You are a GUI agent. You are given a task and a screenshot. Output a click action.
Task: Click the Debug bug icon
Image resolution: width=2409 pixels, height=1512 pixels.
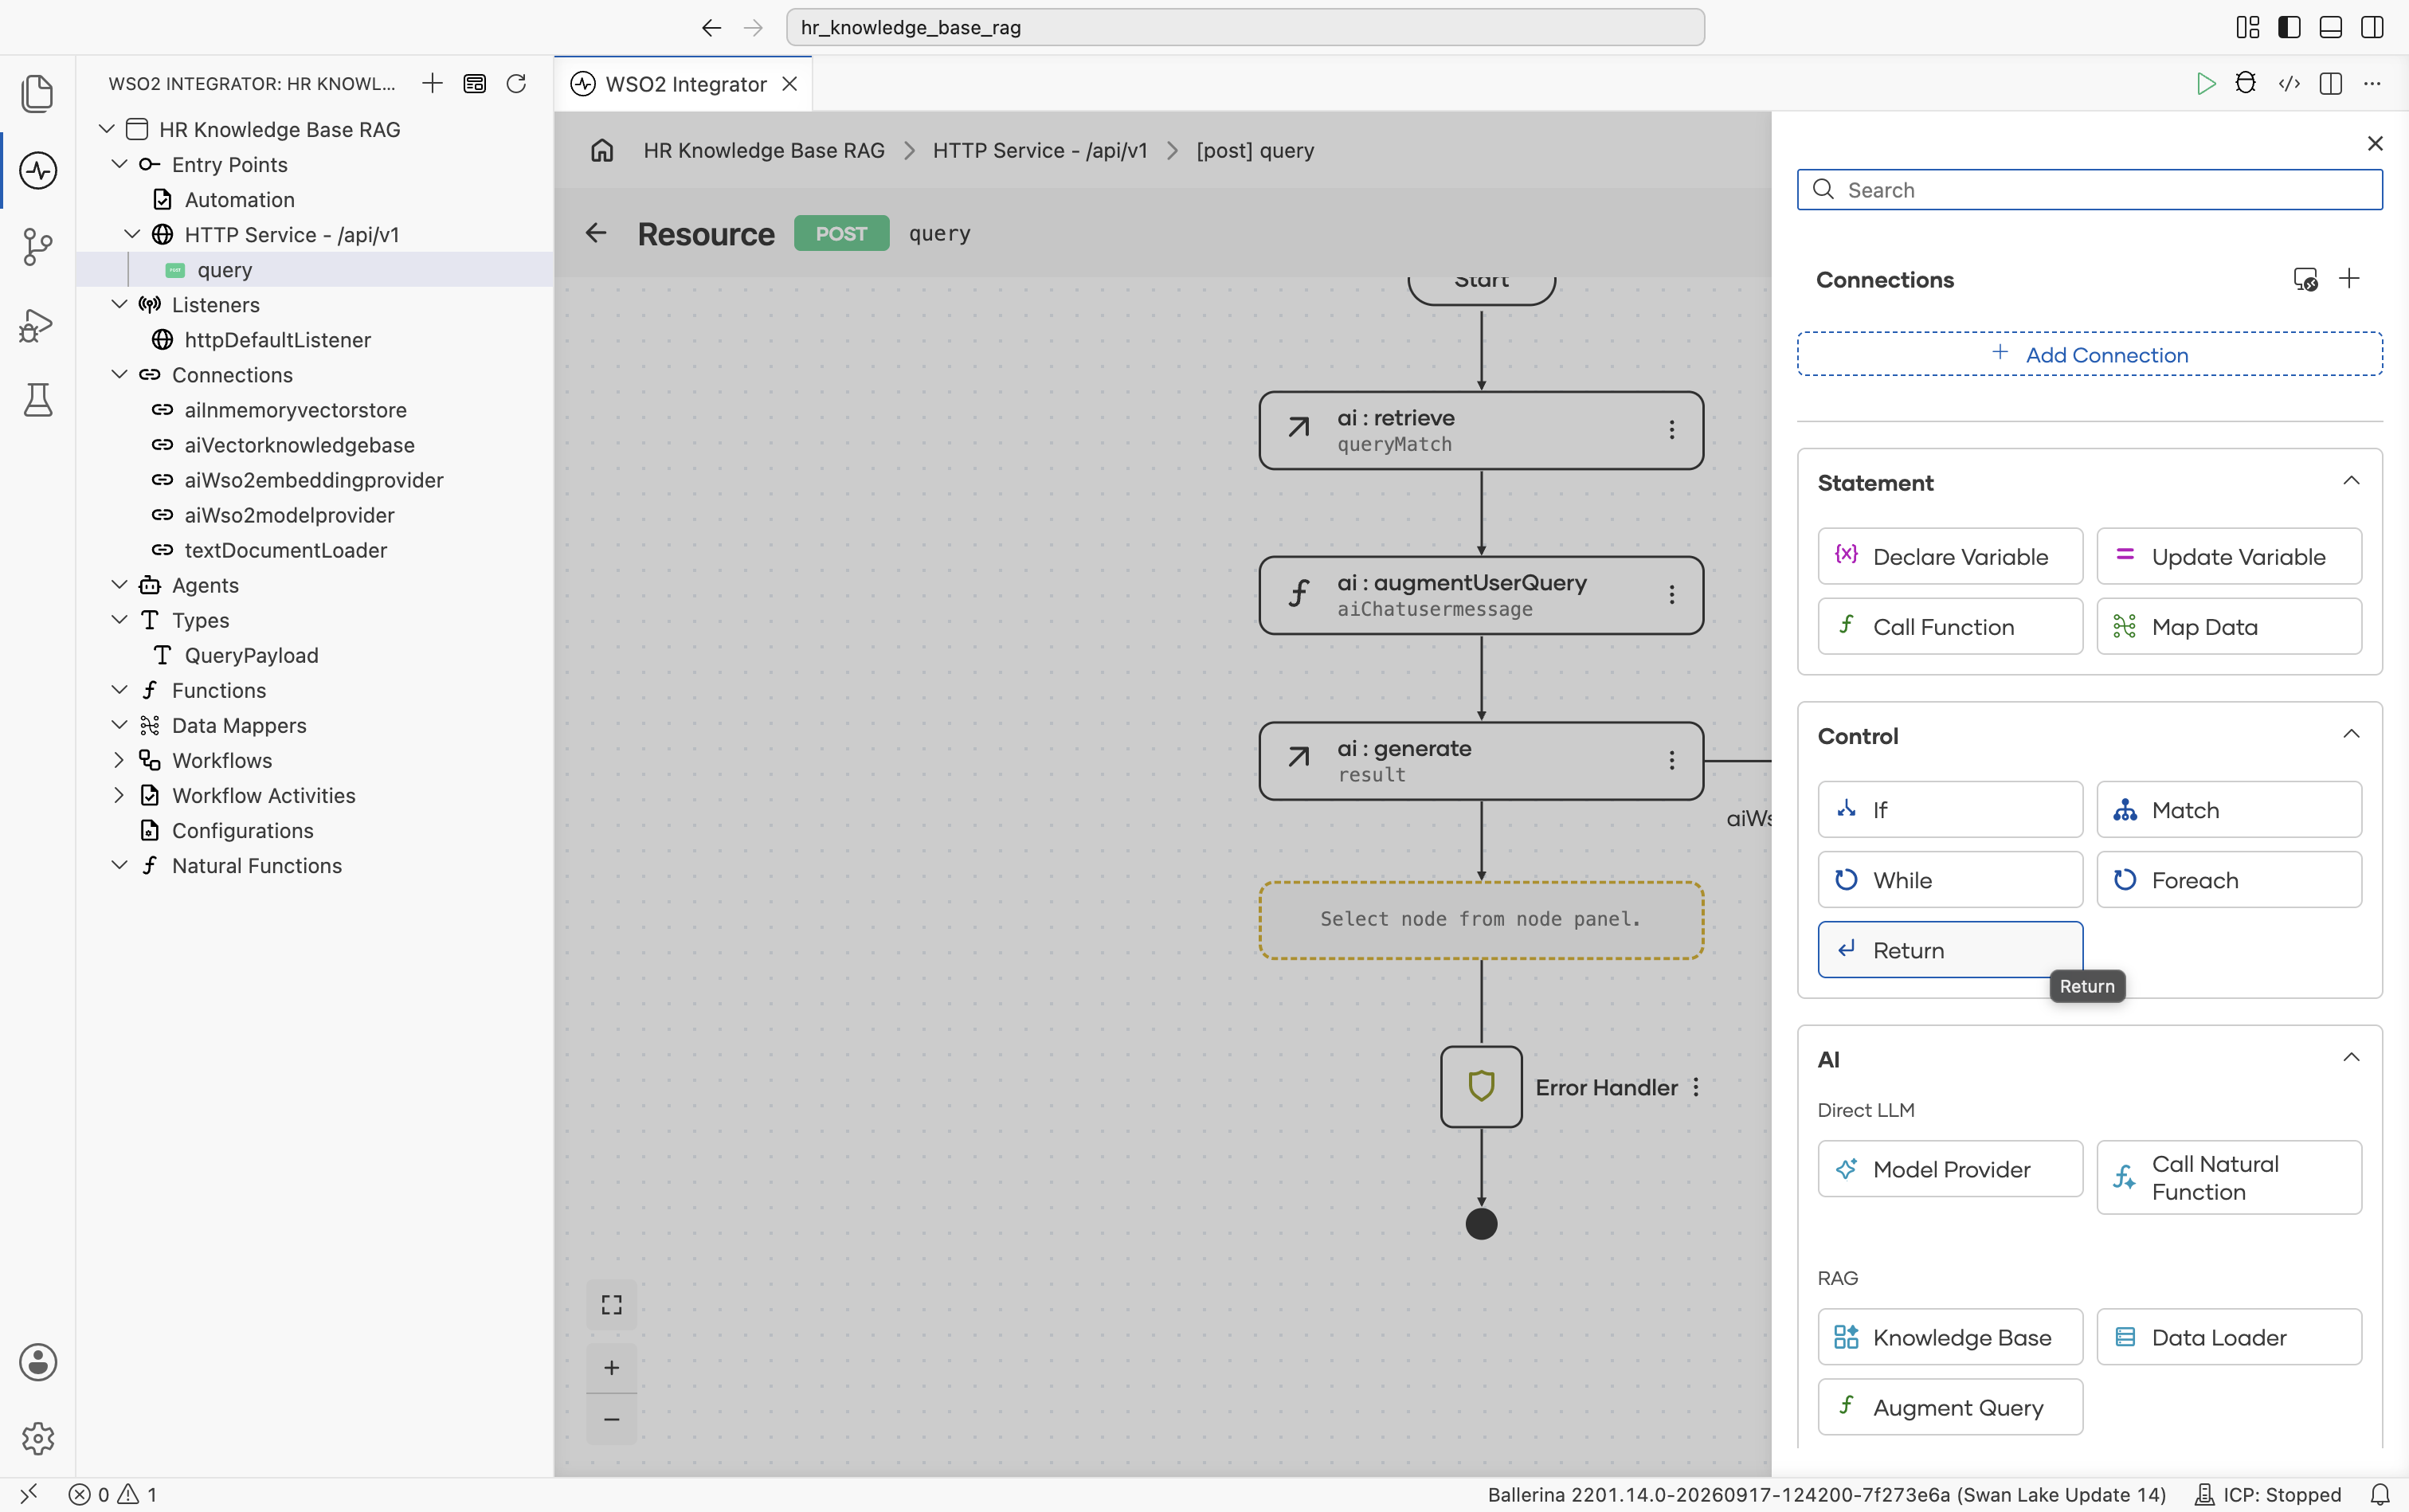(x=2246, y=83)
